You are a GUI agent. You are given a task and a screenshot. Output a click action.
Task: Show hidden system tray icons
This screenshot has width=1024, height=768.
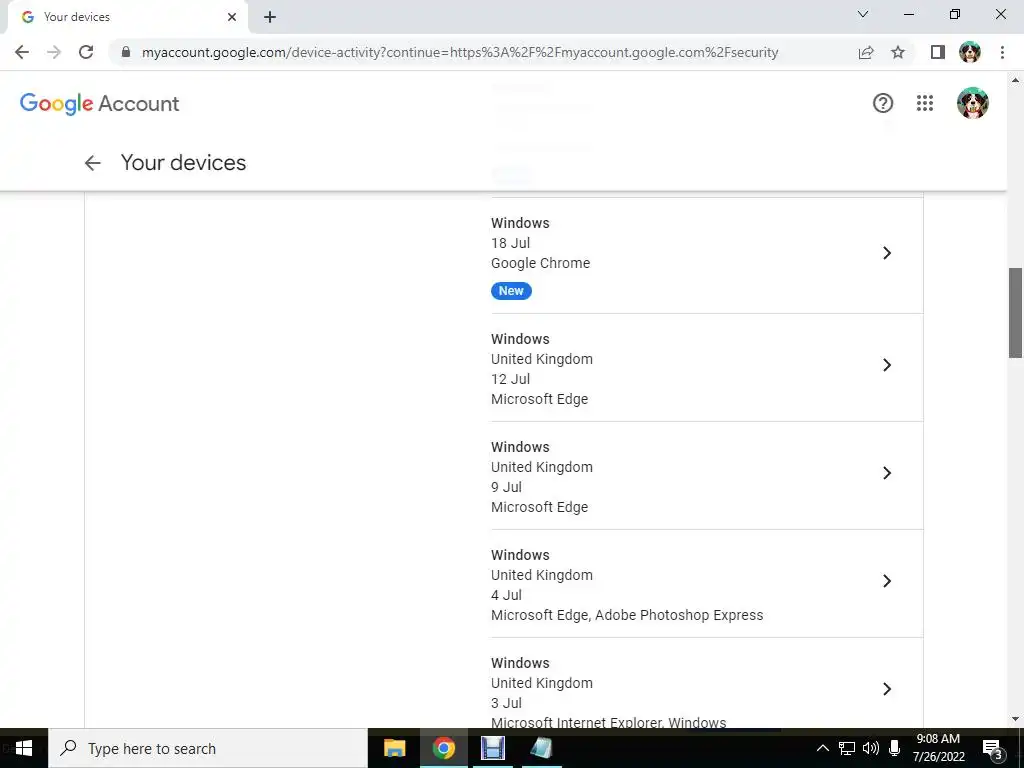click(x=823, y=748)
